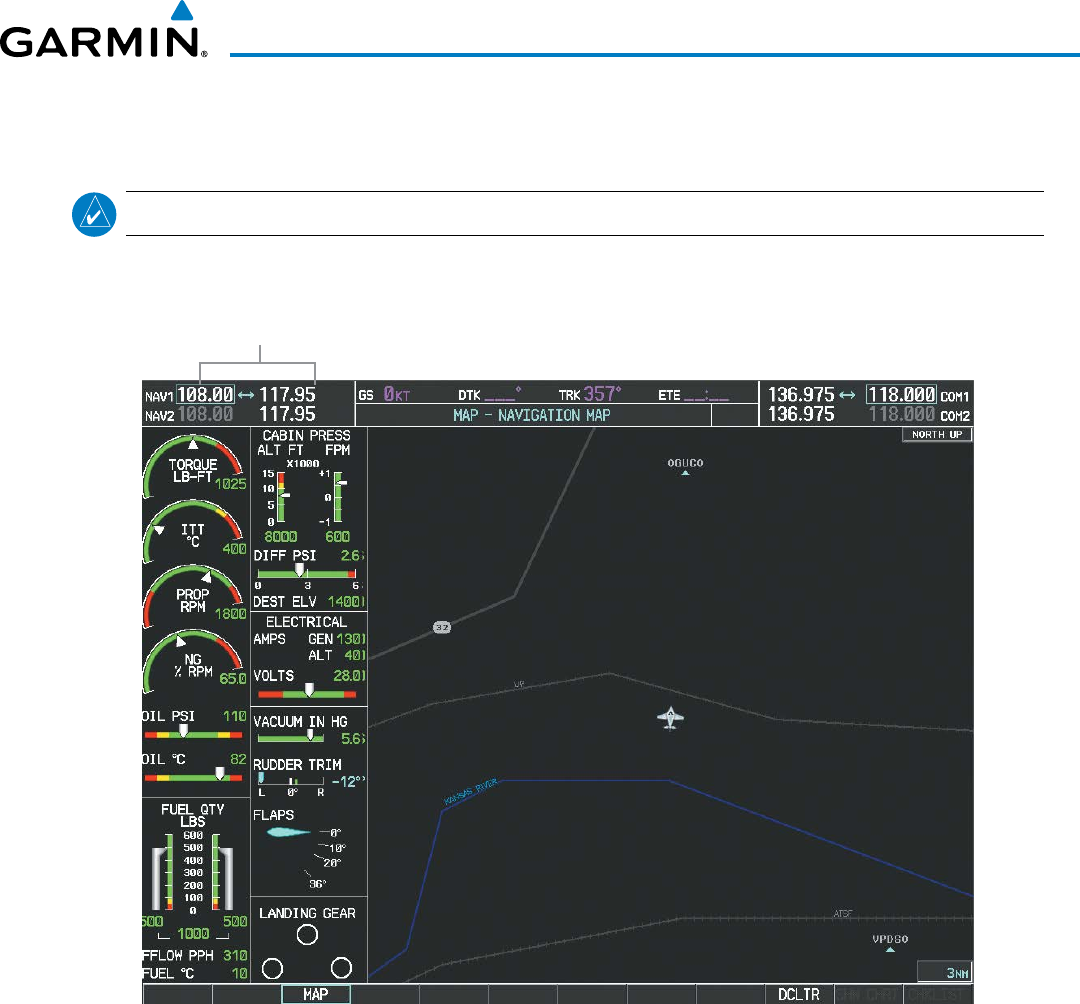The image size is (1080, 1004).
Task: Click the MAP - NAVIGATION MAP page title
Action: 532,415
